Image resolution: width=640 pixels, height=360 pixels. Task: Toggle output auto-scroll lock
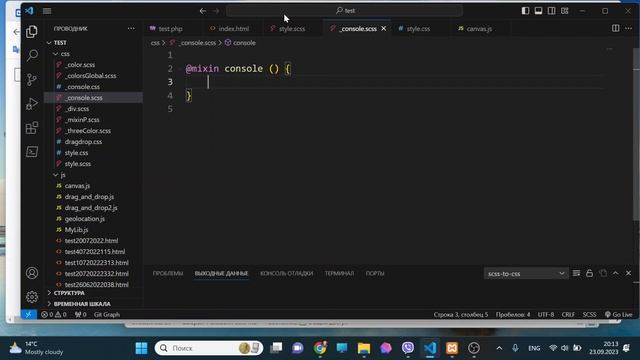tap(589, 273)
